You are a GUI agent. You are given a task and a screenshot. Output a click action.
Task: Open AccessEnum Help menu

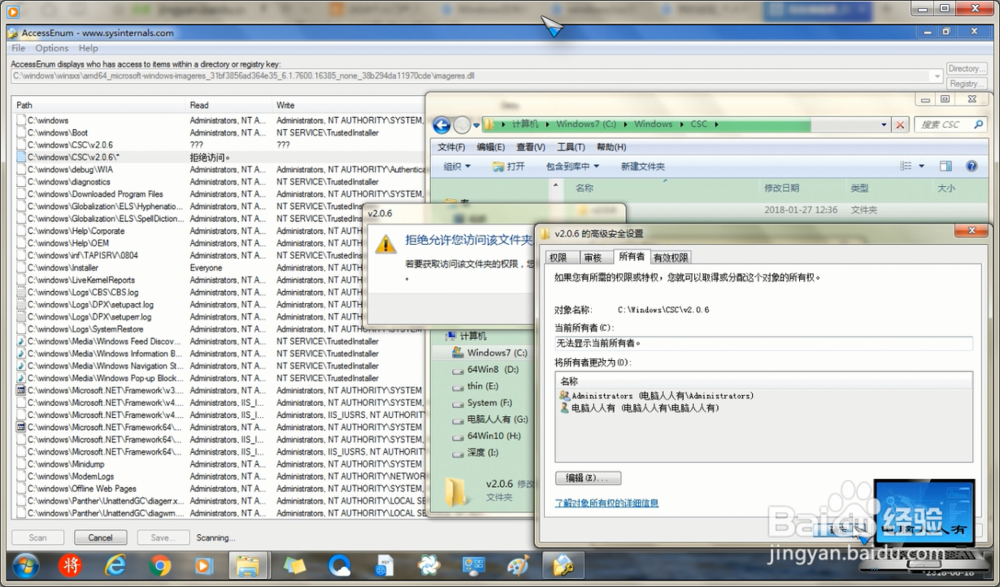[x=88, y=48]
